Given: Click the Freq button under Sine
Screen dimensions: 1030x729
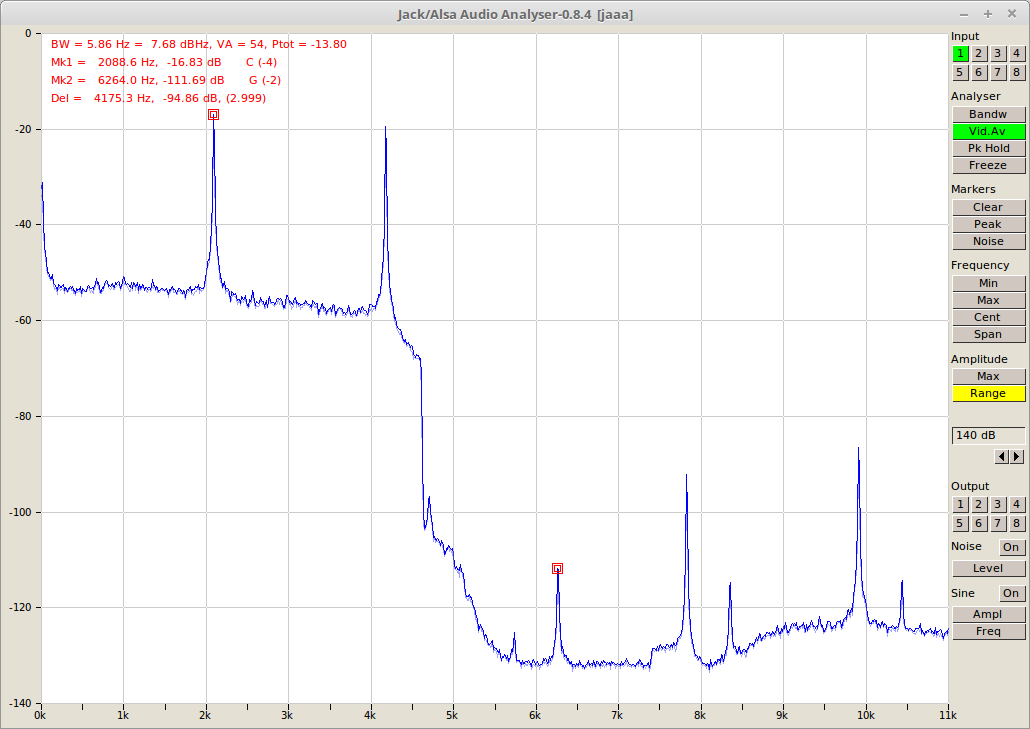Looking at the screenshot, I should [x=988, y=631].
